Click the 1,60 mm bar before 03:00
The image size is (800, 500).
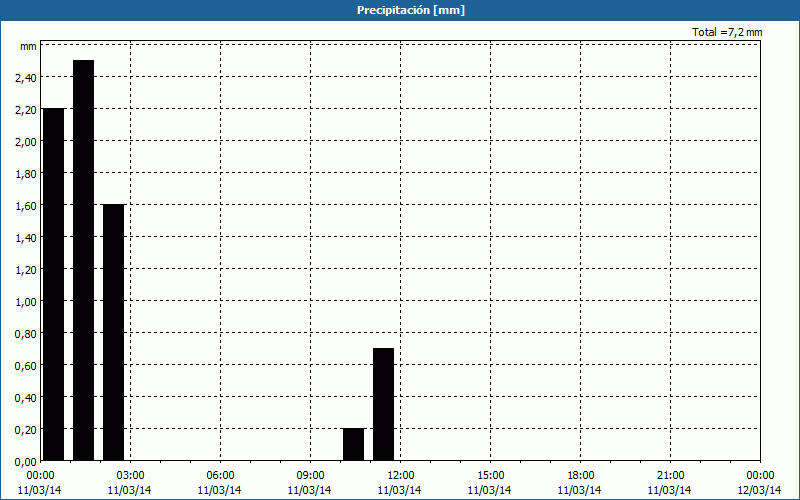tap(113, 333)
